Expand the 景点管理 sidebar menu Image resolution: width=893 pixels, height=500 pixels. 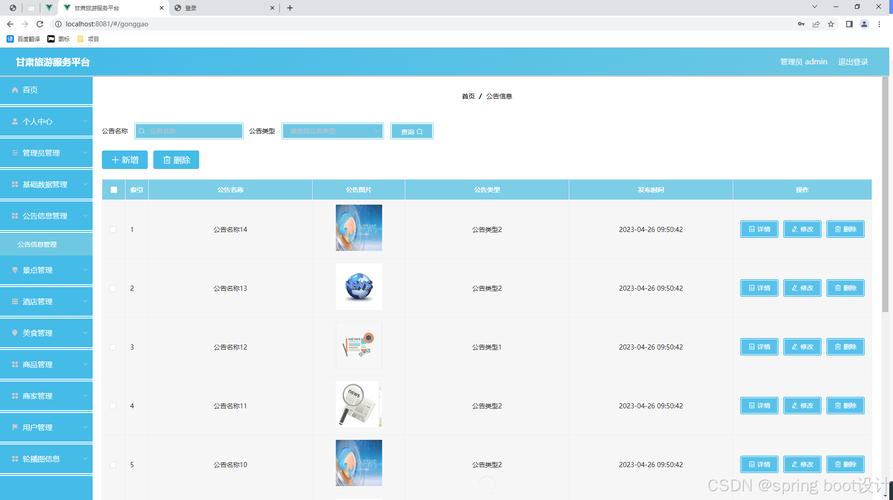46,270
